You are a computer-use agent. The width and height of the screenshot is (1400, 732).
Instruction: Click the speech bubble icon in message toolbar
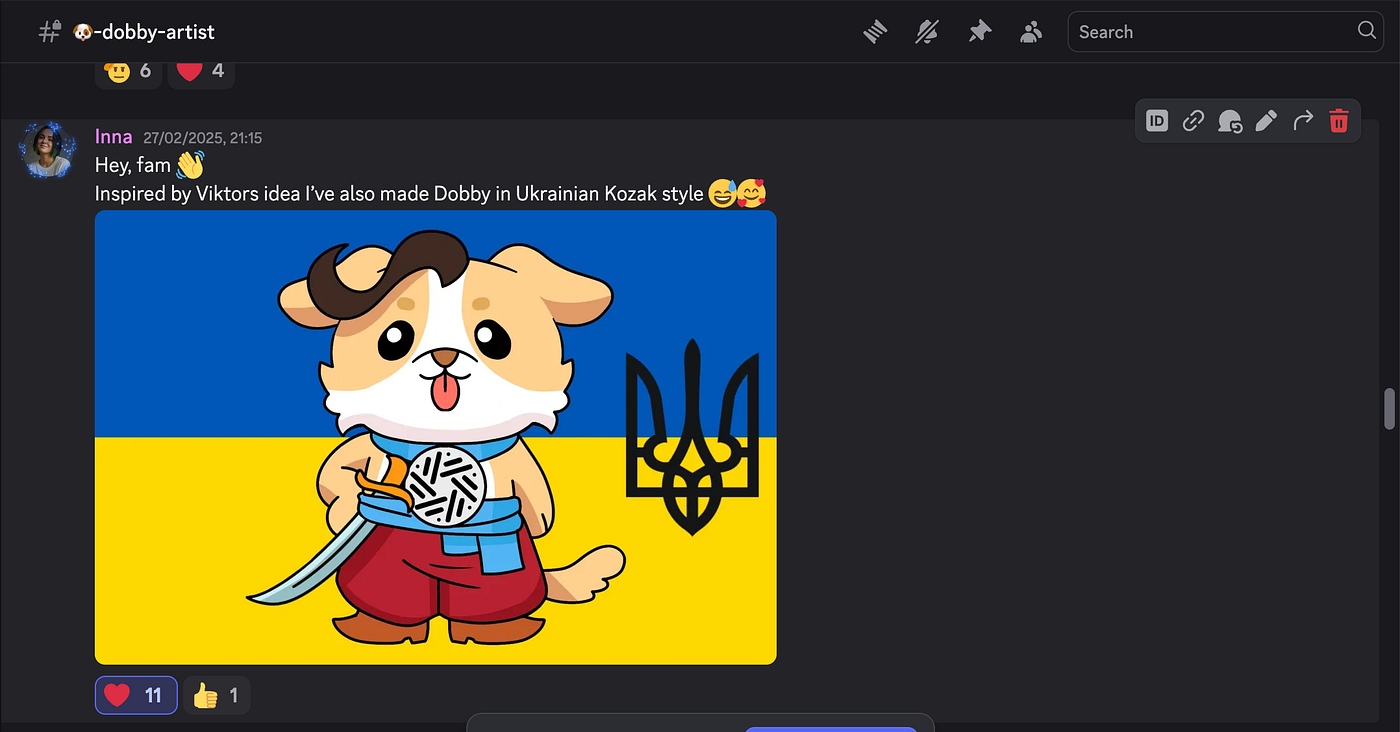pyautogui.click(x=1230, y=121)
